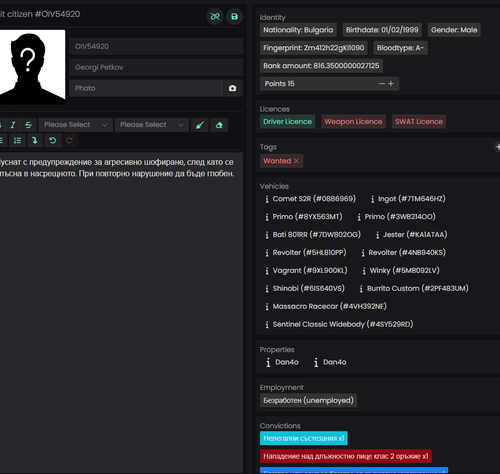The image size is (500, 474).
Task: Open info icon for Shinobi vehicle
Action: (x=267, y=289)
